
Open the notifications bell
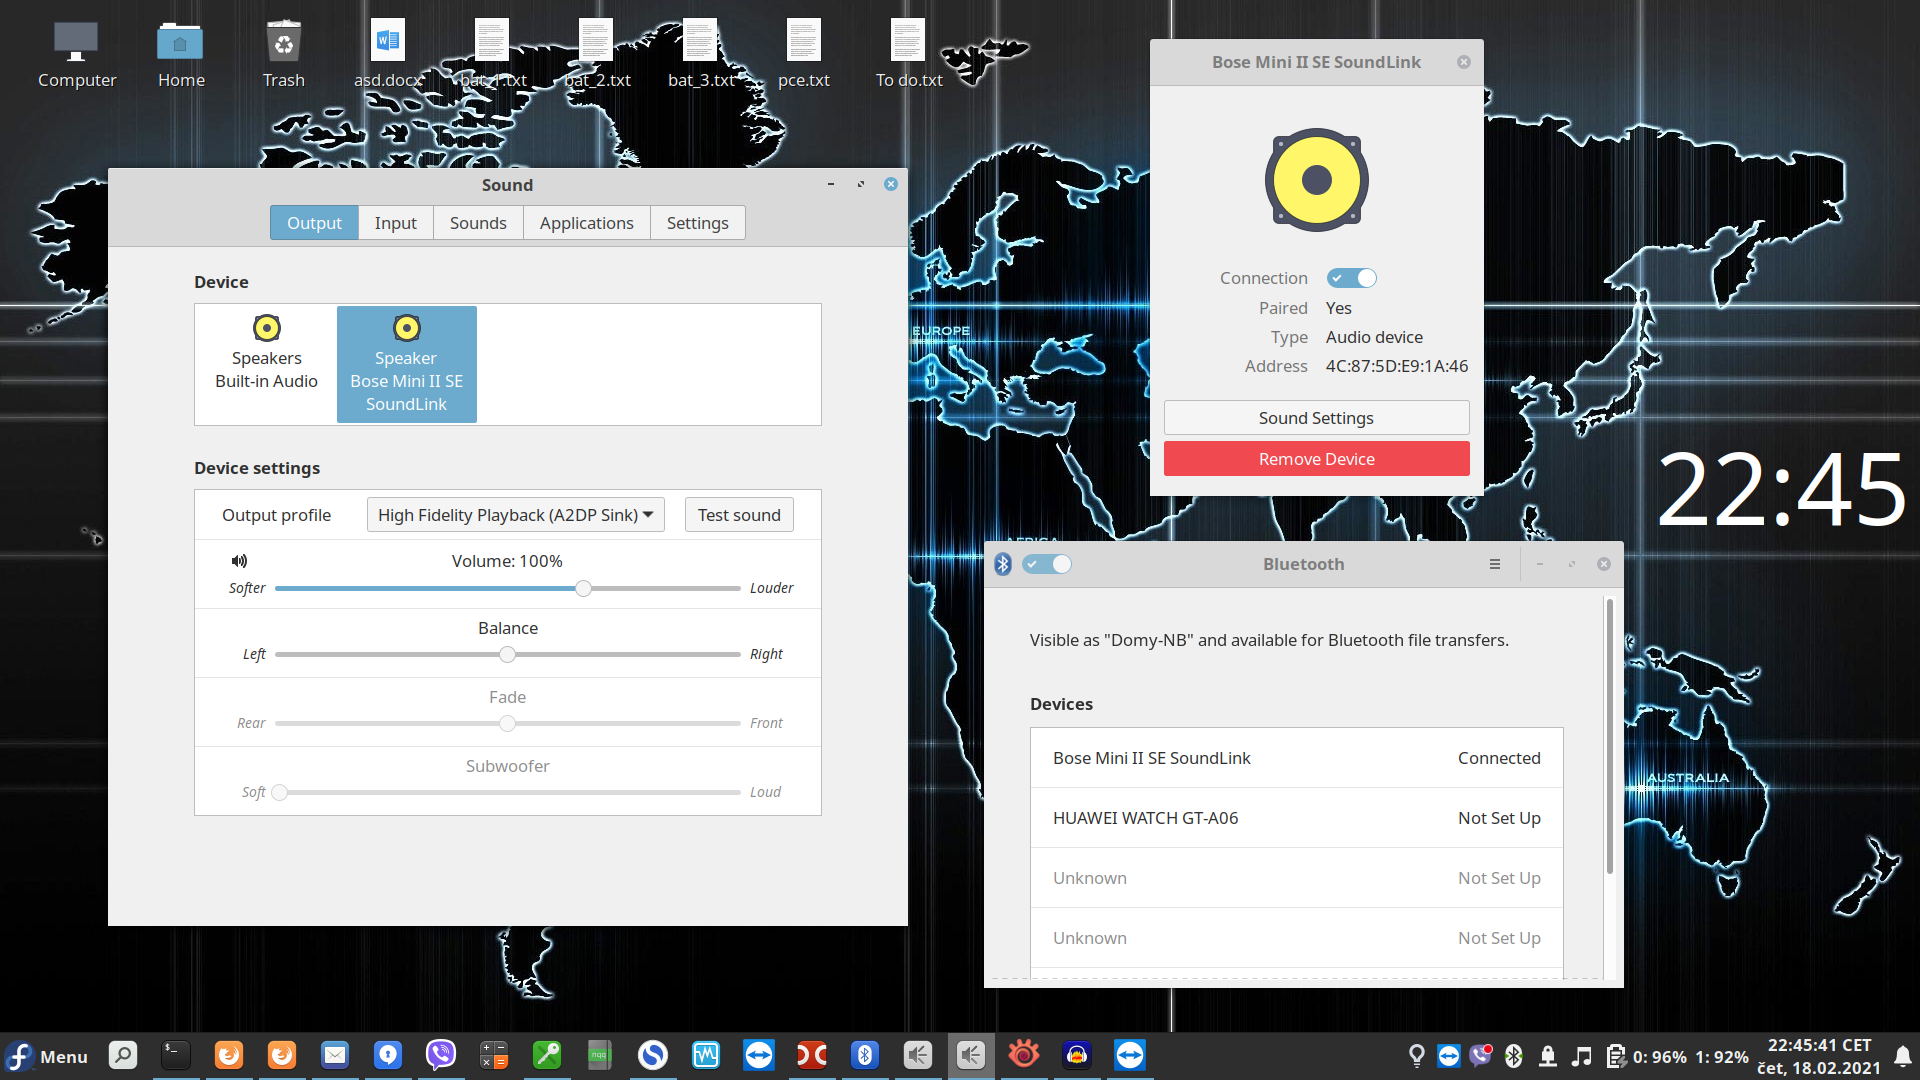[x=1903, y=1056]
